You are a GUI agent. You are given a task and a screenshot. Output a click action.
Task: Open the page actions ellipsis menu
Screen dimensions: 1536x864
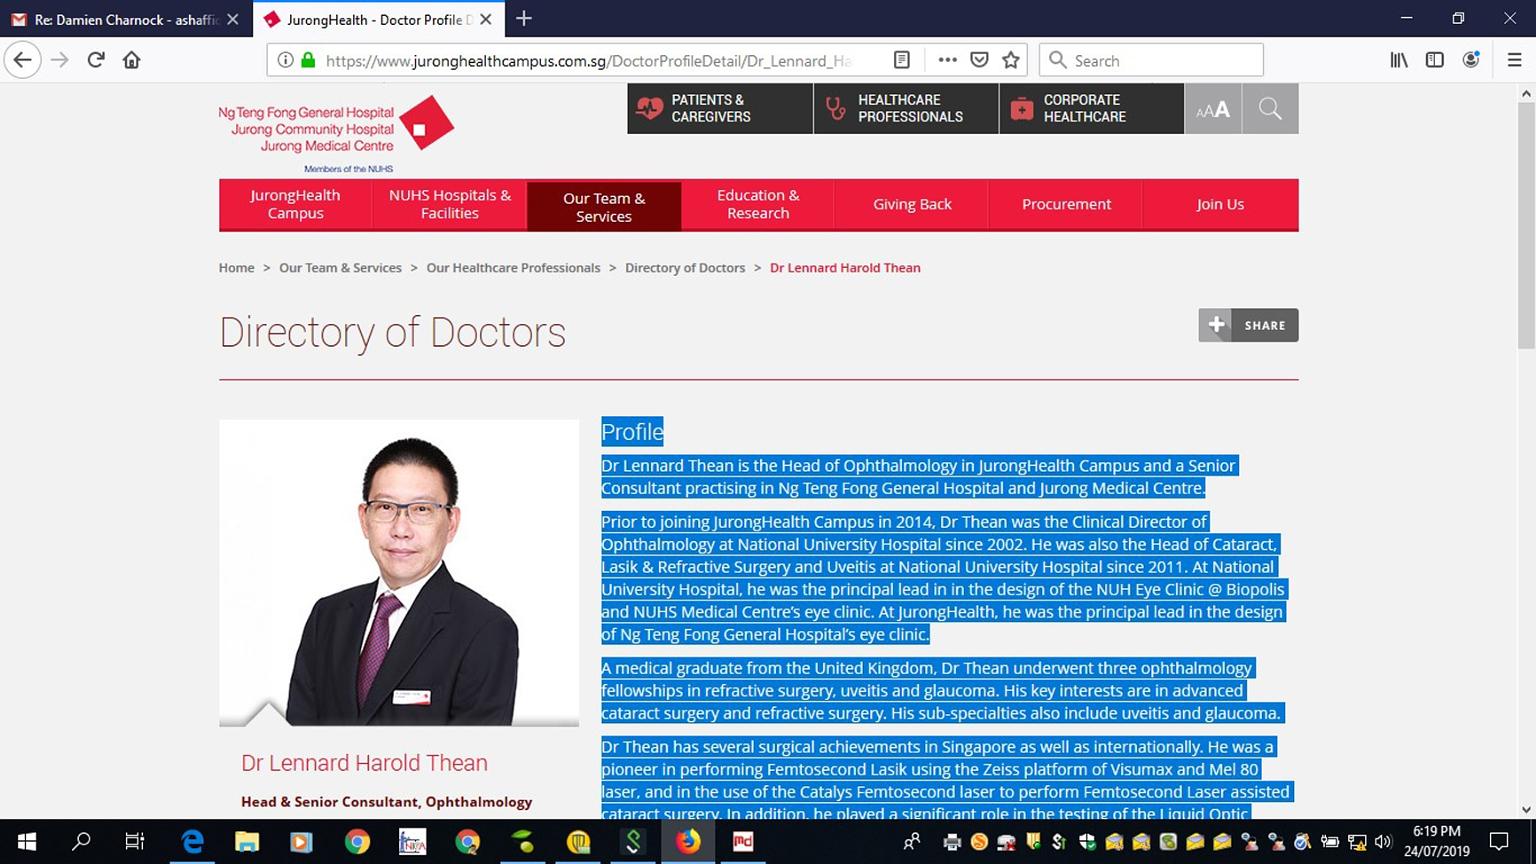(946, 59)
